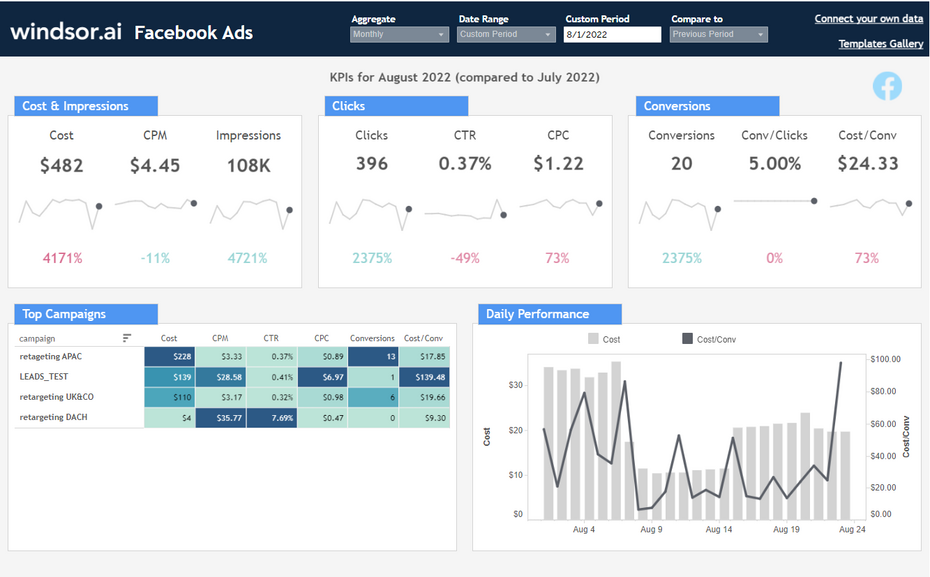Click the $228 cost cell

170,356
